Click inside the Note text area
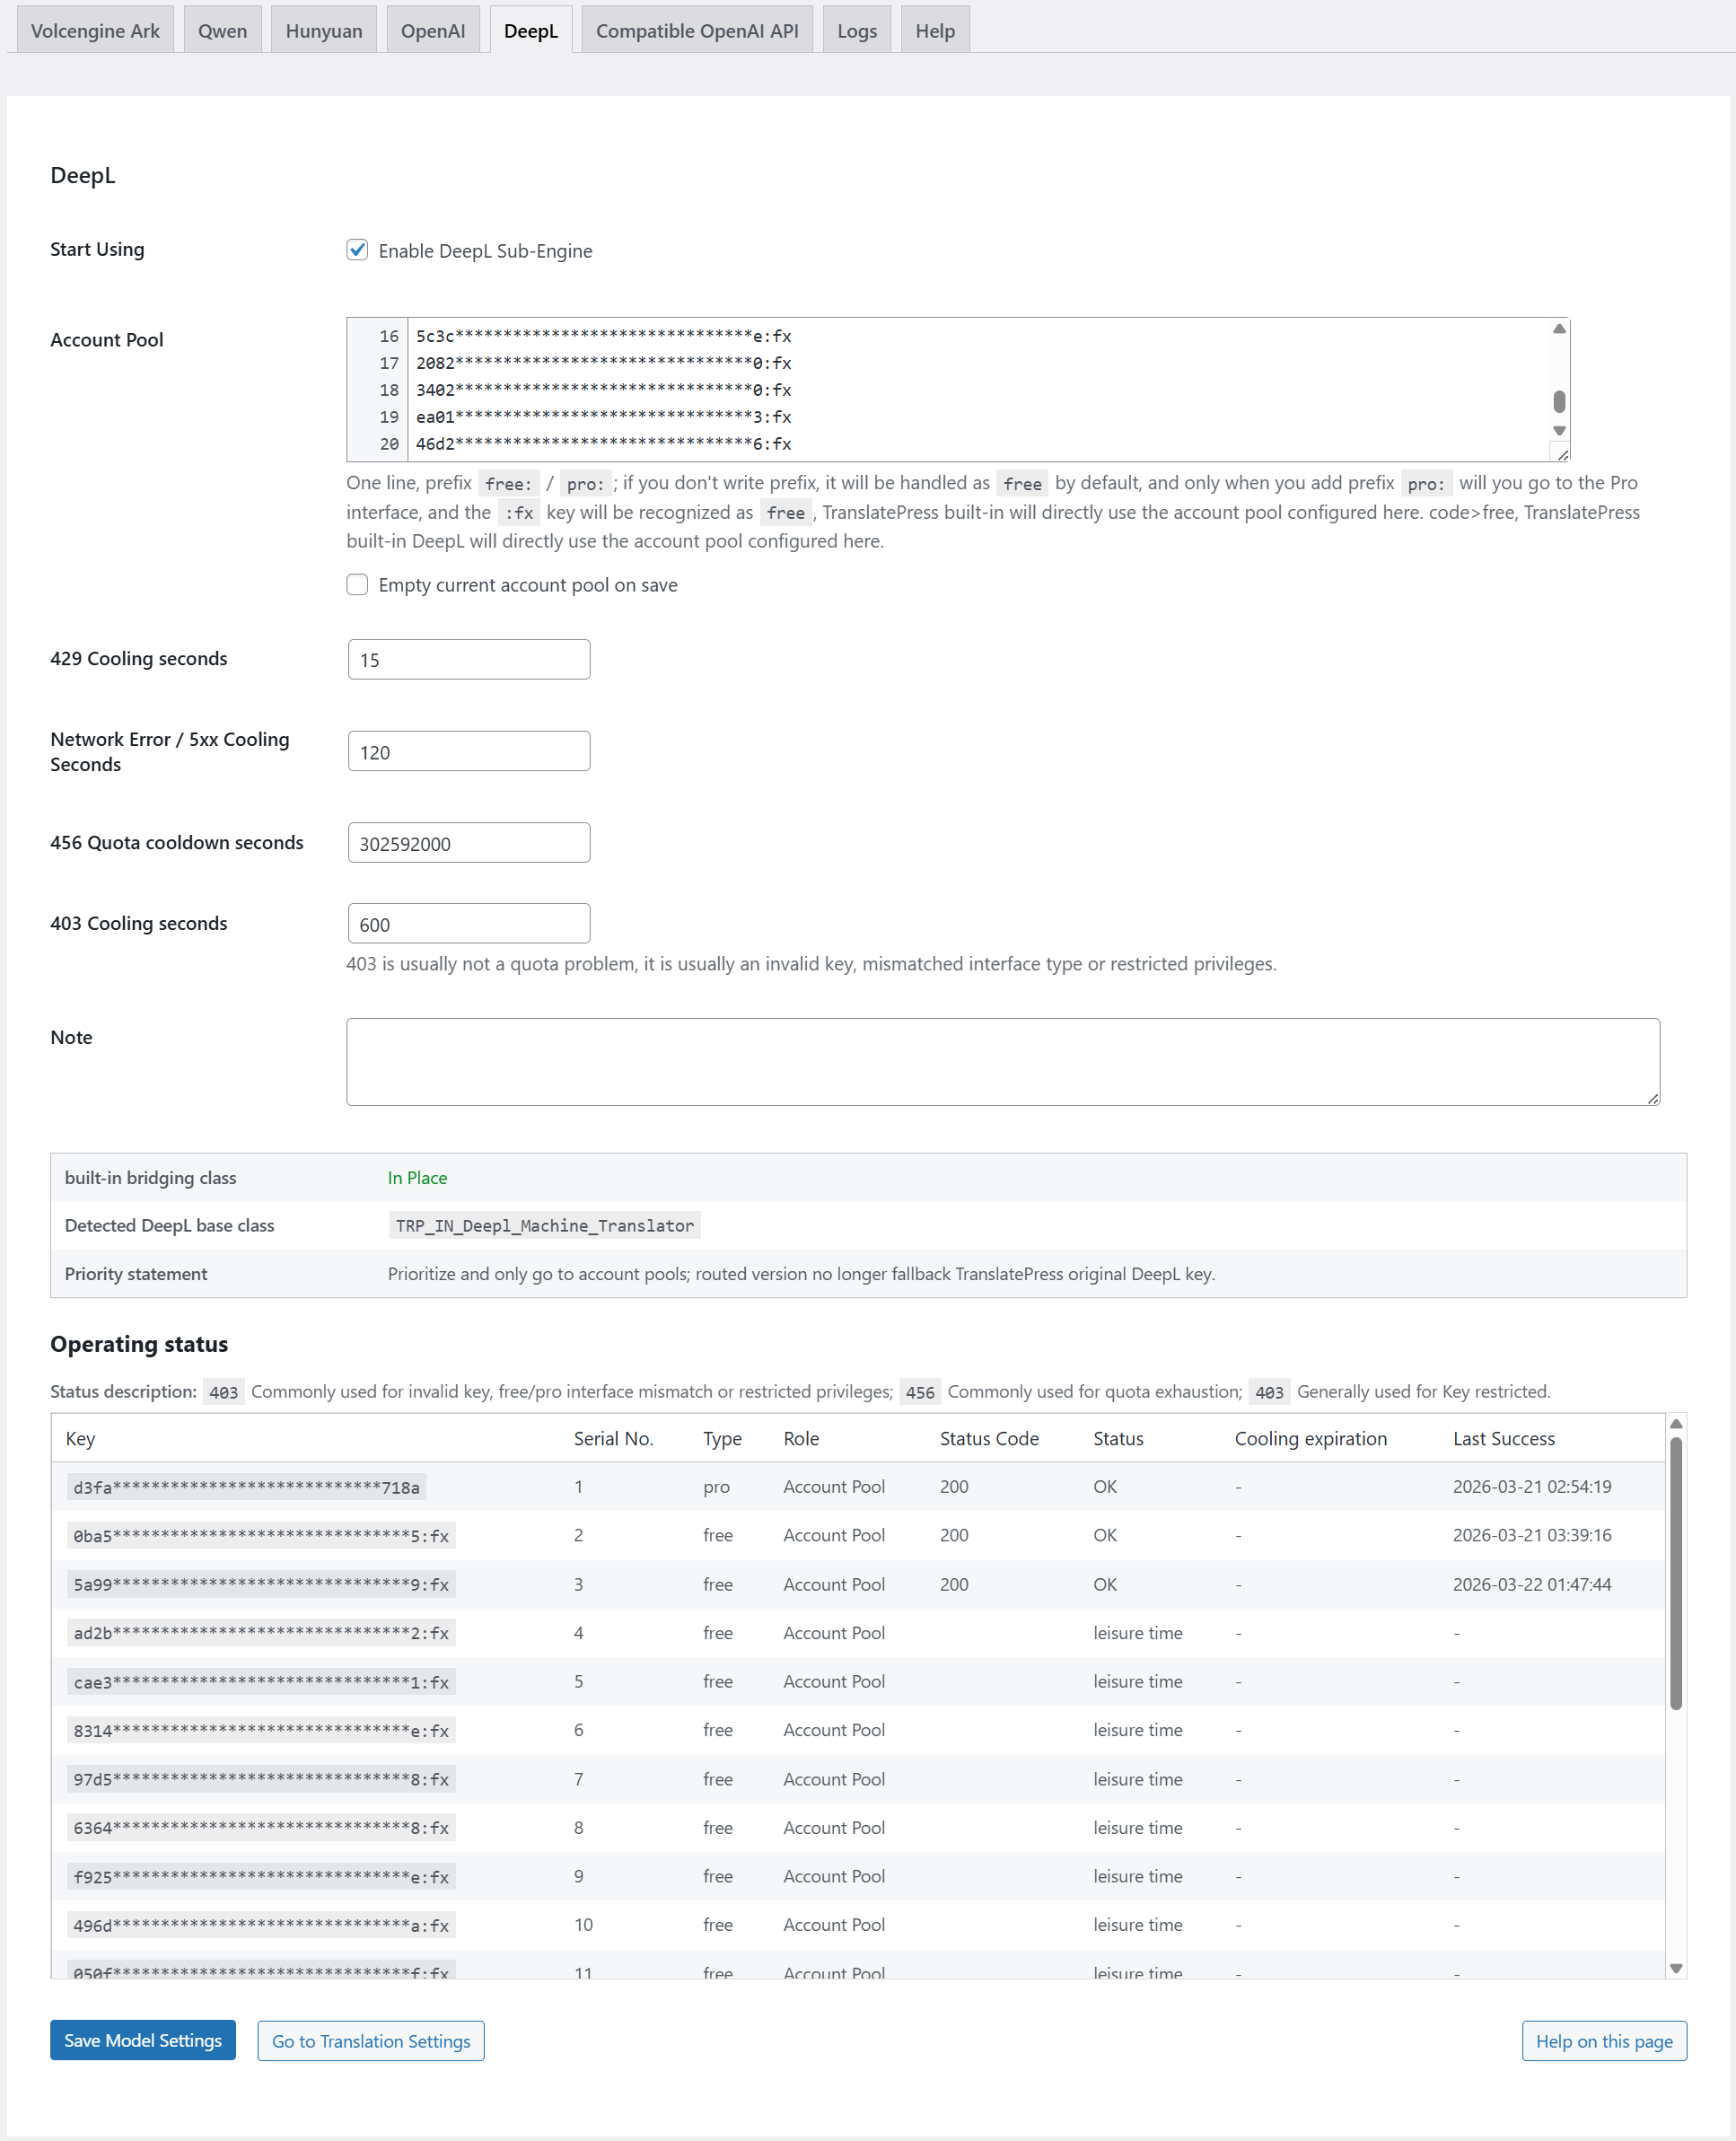Image resolution: width=1736 pixels, height=2141 pixels. tap(1003, 1062)
